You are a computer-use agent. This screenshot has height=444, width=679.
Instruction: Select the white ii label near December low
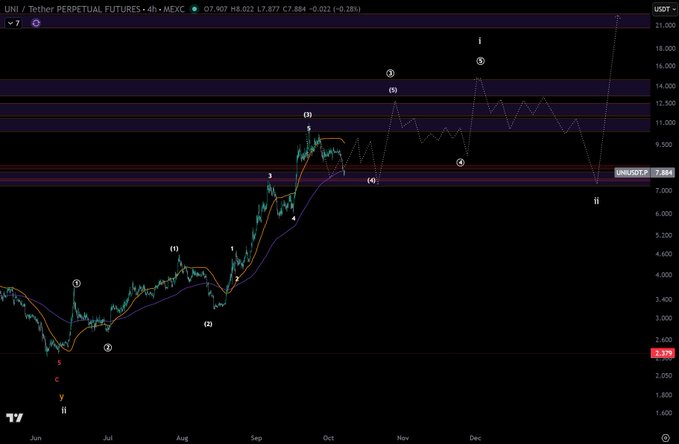click(596, 201)
